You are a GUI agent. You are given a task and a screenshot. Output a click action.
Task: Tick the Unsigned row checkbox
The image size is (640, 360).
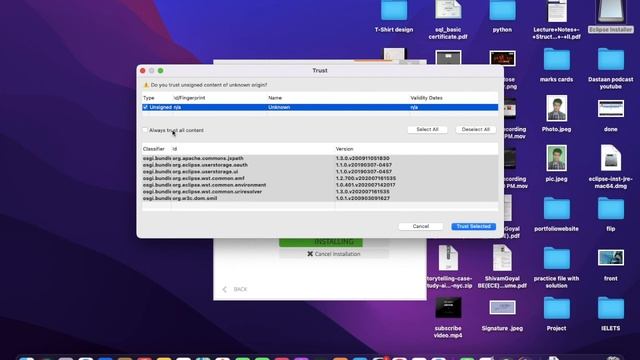[145, 107]
